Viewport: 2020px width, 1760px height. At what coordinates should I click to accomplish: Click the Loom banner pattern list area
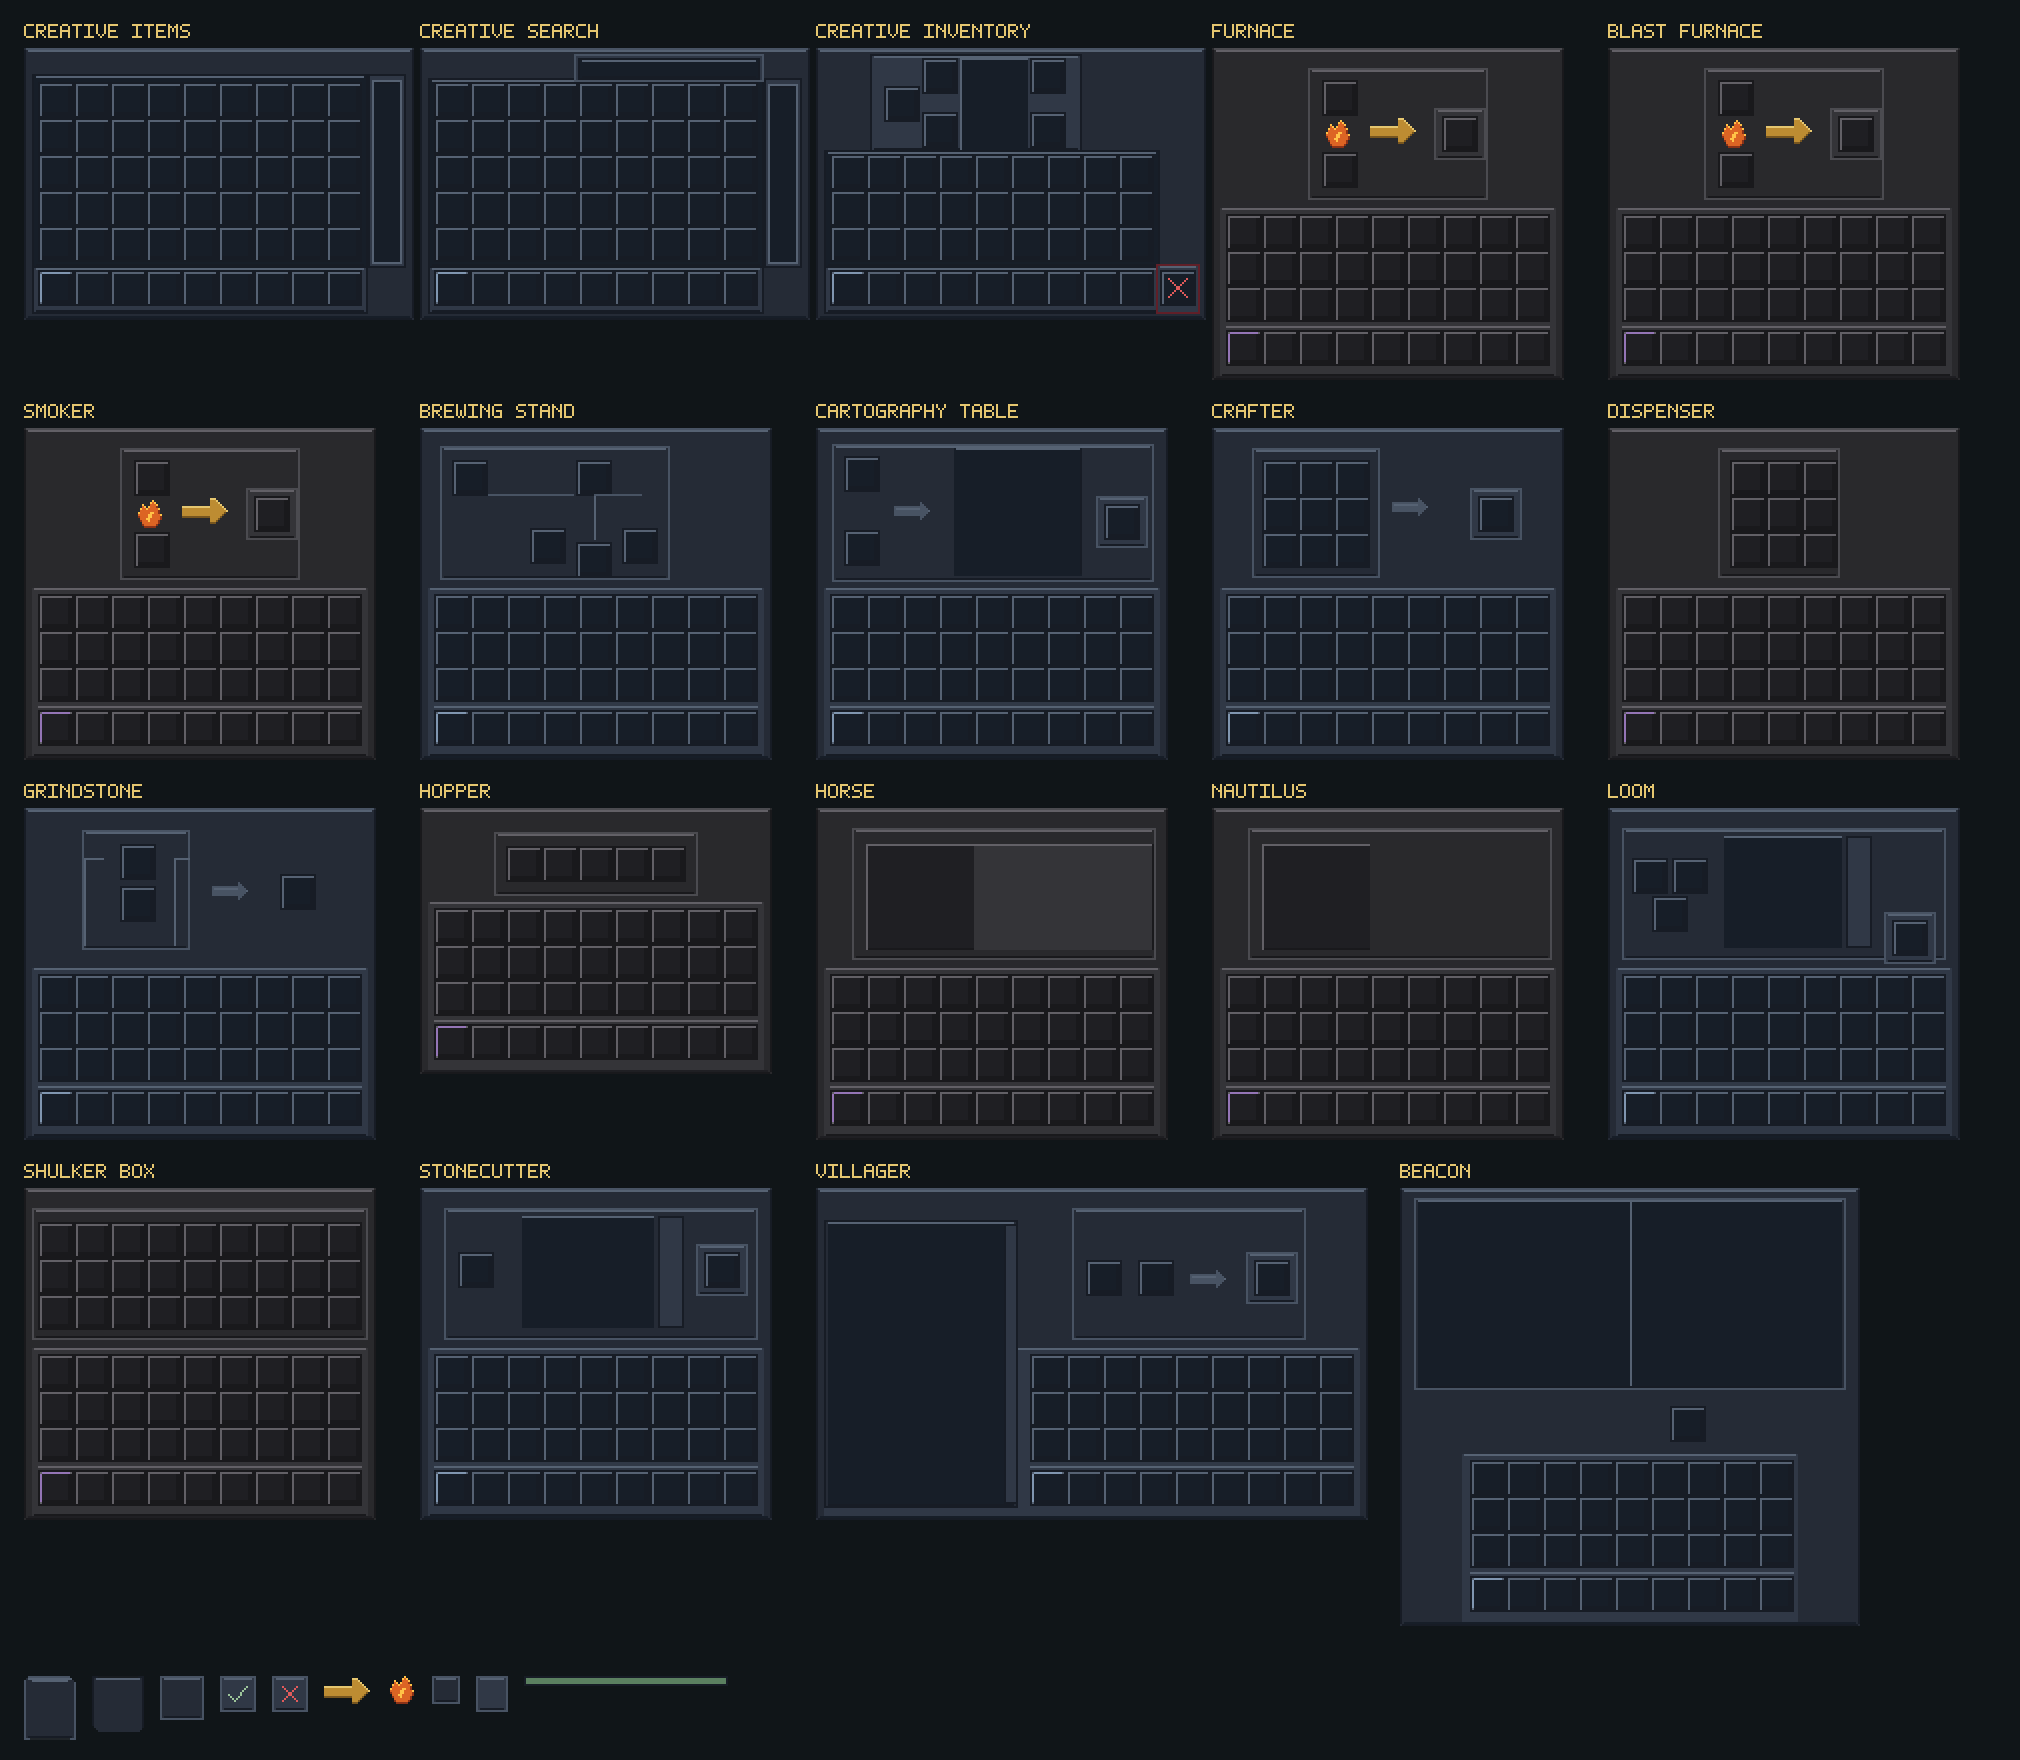[x=1783, y=892]
